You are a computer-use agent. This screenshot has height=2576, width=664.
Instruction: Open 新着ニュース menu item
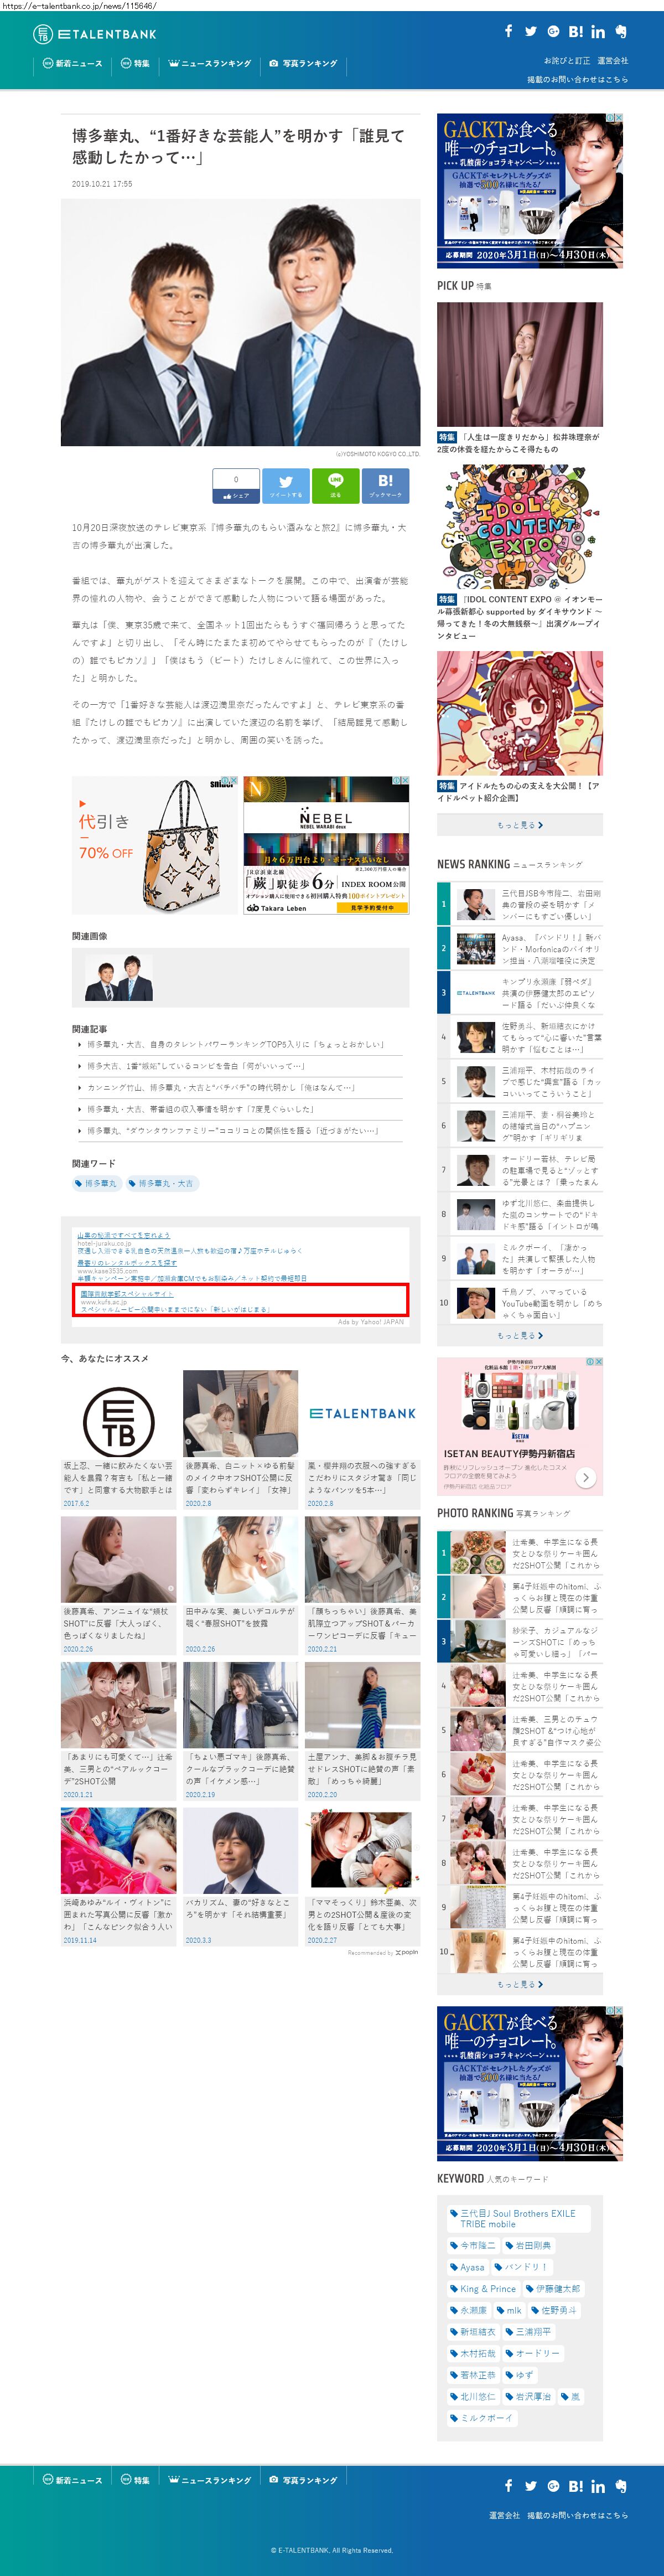(72, 63)
